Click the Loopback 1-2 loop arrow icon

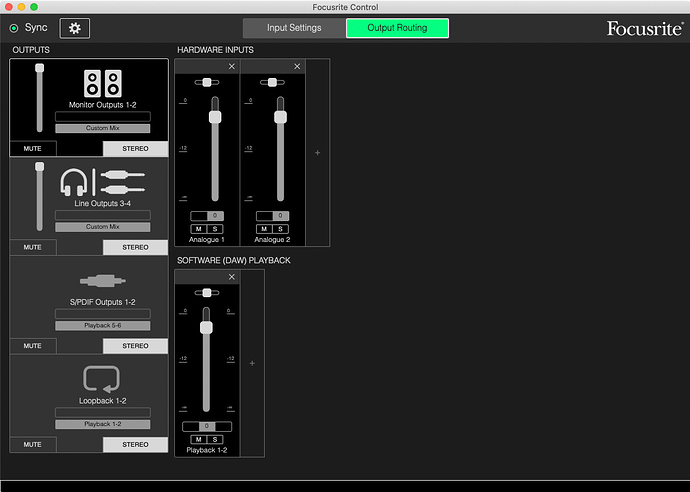pyautogui.click(x=102, y=378)
